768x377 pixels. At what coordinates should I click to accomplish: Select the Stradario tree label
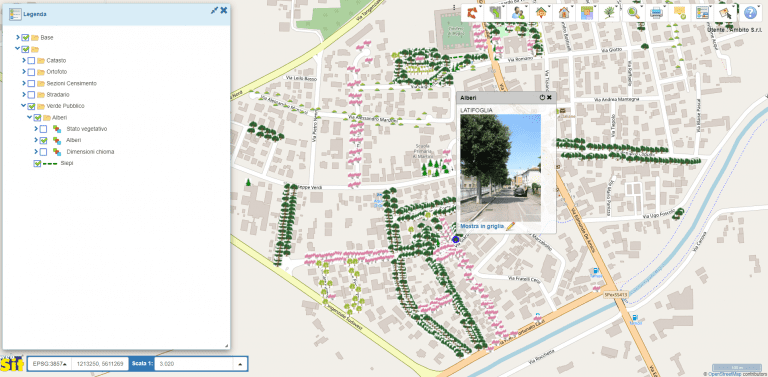pyautogui.click(x=58, y=94)
